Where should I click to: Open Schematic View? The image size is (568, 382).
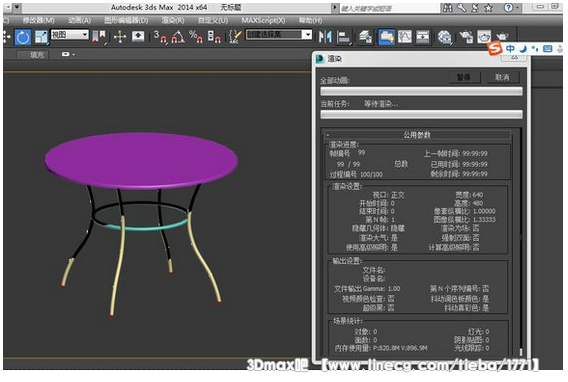pyautogui.click(x=422, y=37)
